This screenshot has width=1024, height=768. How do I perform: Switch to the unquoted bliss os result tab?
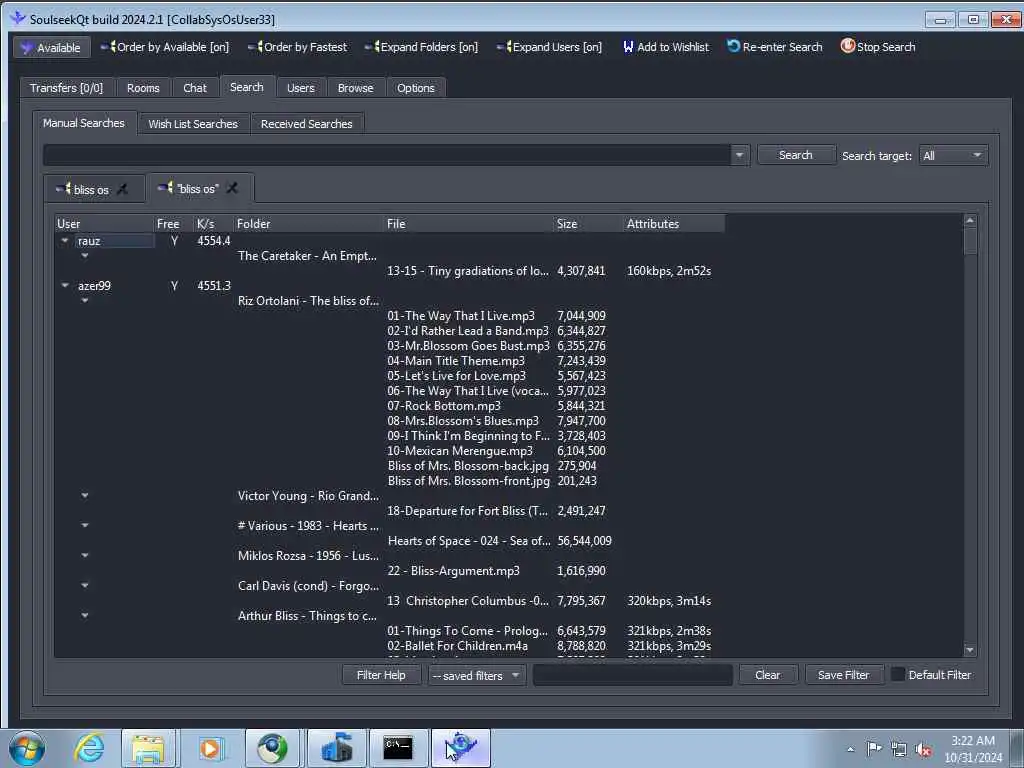coord(91,190)
